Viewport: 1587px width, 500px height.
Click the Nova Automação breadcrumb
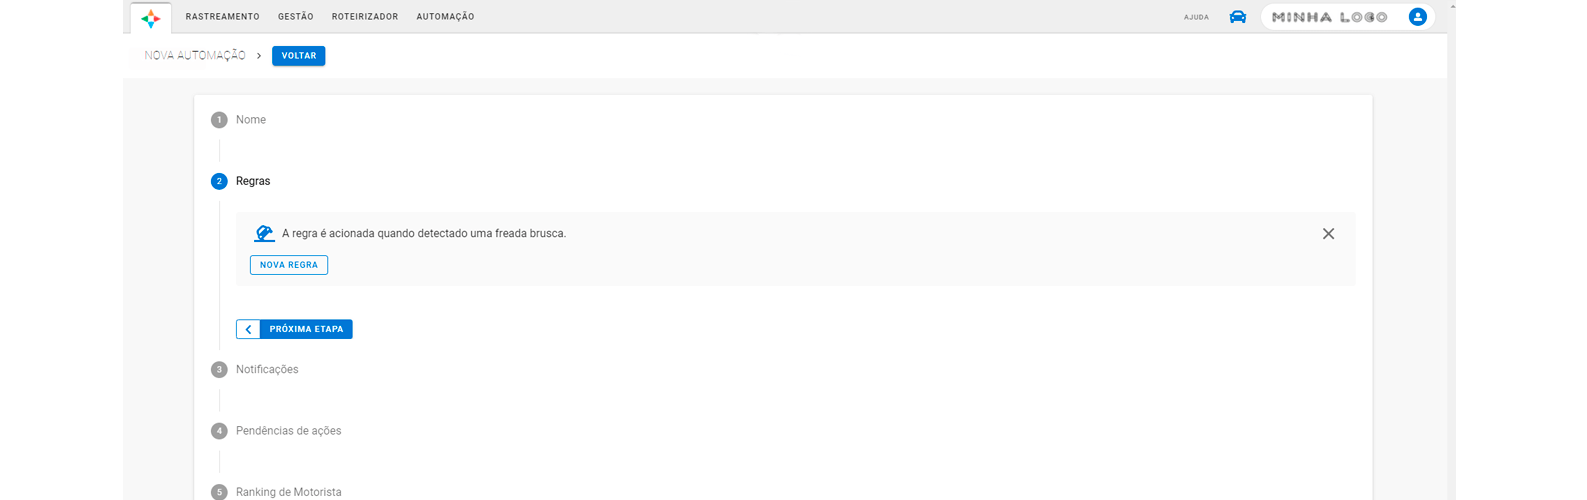coord(195,56)
